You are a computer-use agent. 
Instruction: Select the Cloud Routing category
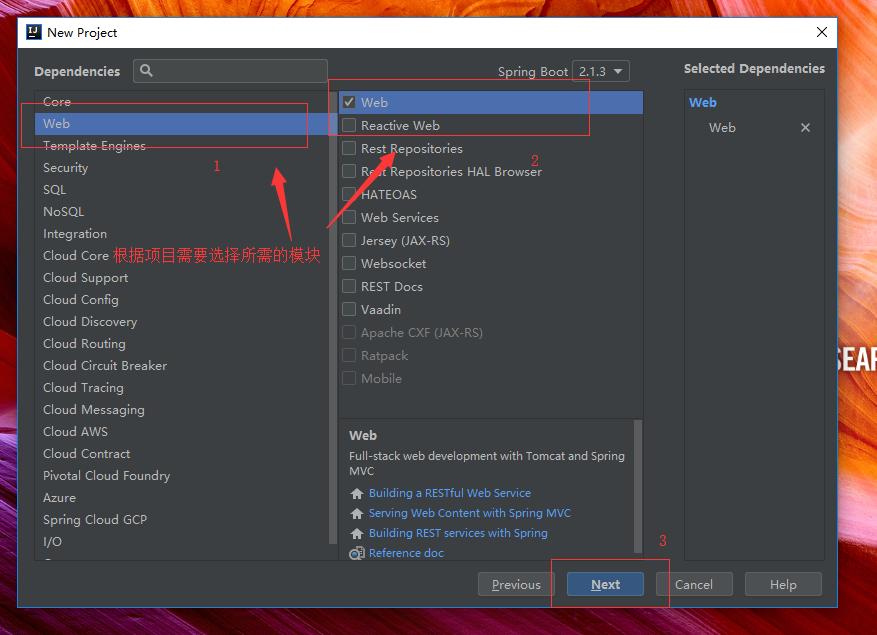pos(182,344)
